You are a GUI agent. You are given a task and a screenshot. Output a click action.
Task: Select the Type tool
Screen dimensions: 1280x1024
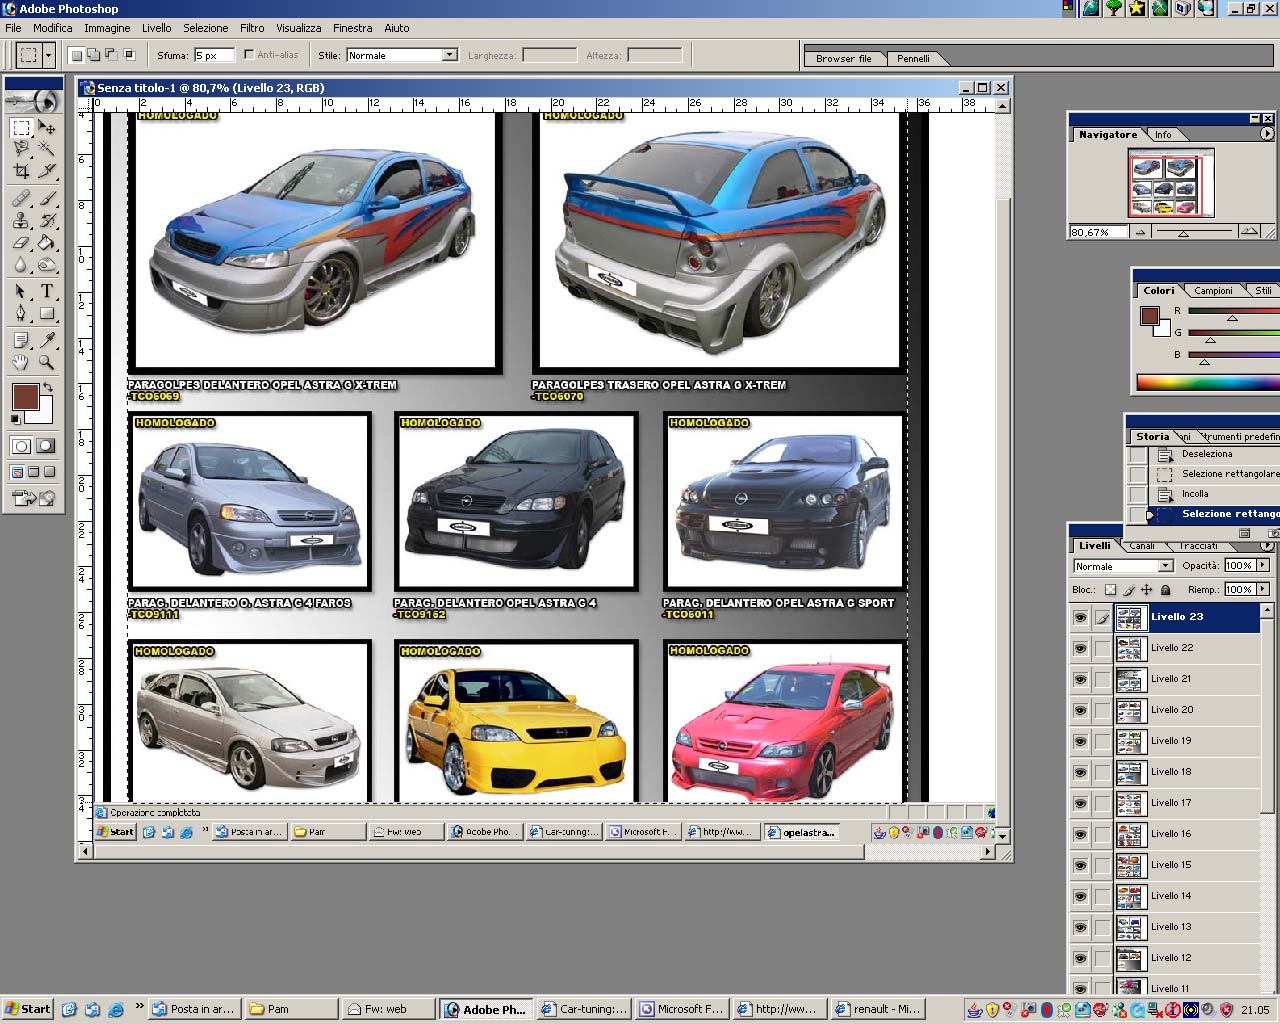46,291
